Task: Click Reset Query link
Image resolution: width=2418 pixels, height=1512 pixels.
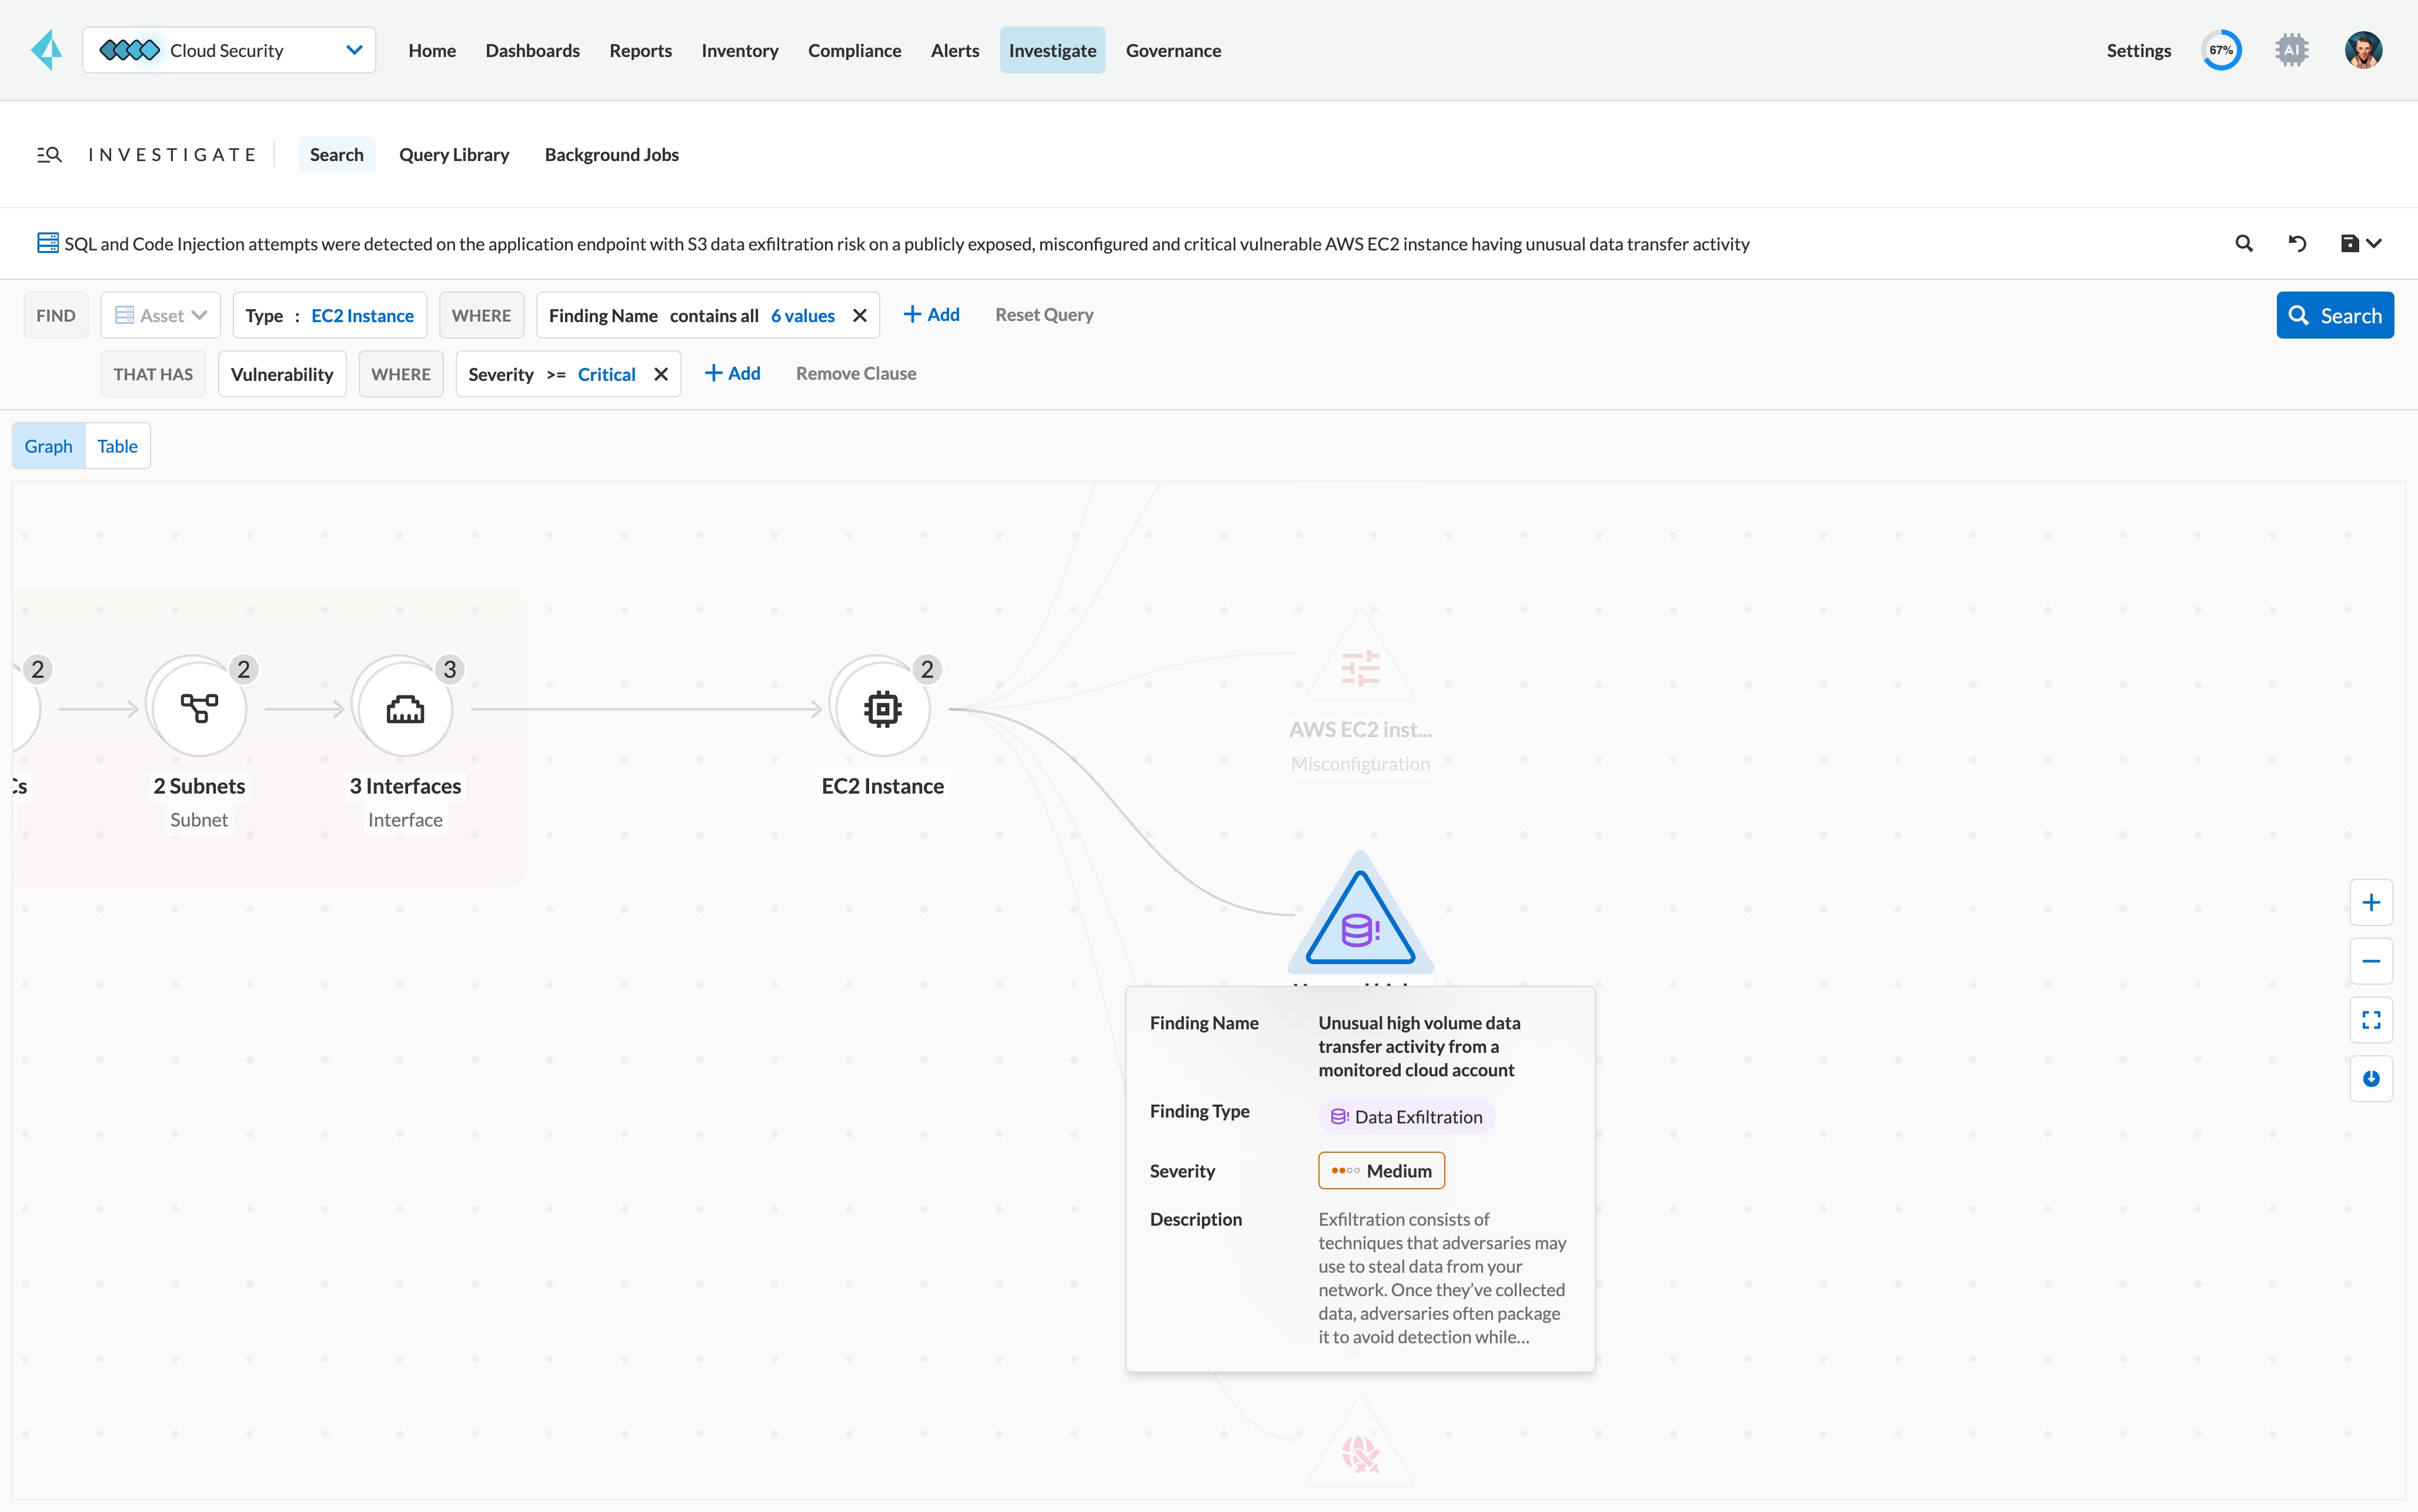Action: point(1044,315)
